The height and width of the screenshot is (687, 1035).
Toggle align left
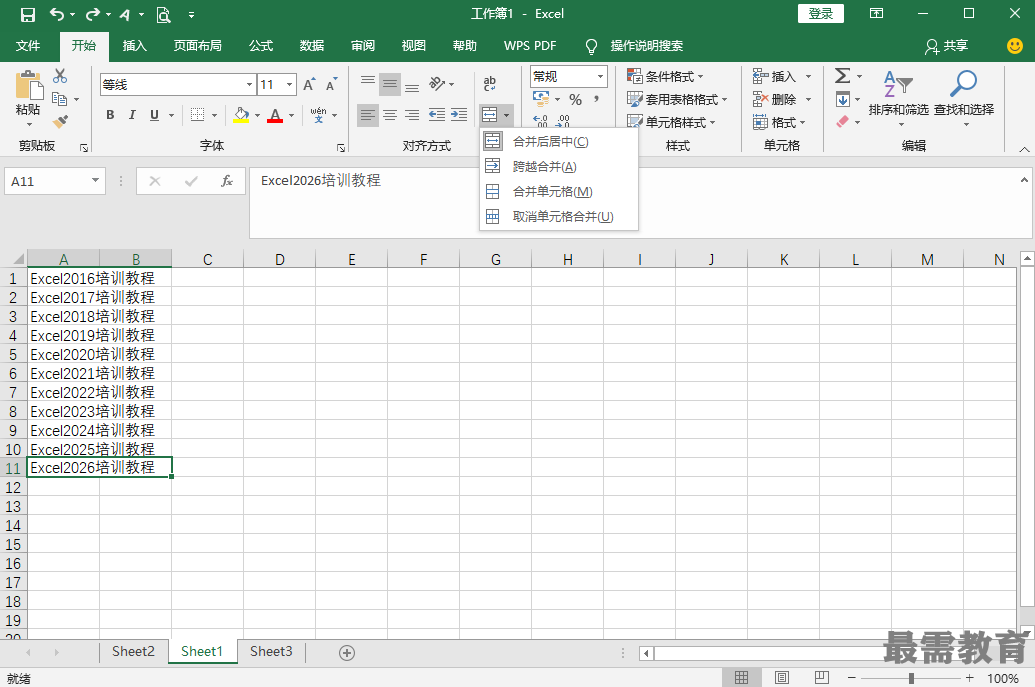368,115
